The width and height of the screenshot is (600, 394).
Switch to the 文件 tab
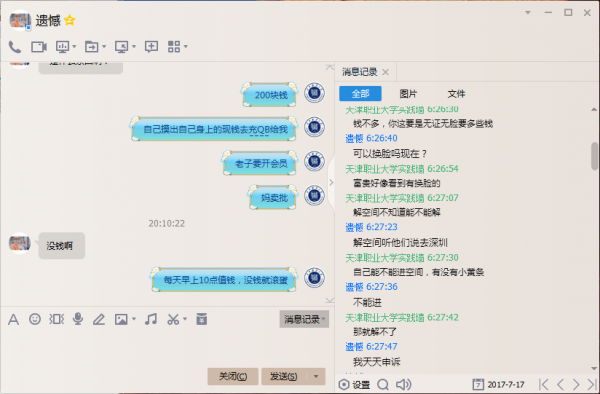pos(456,94)
